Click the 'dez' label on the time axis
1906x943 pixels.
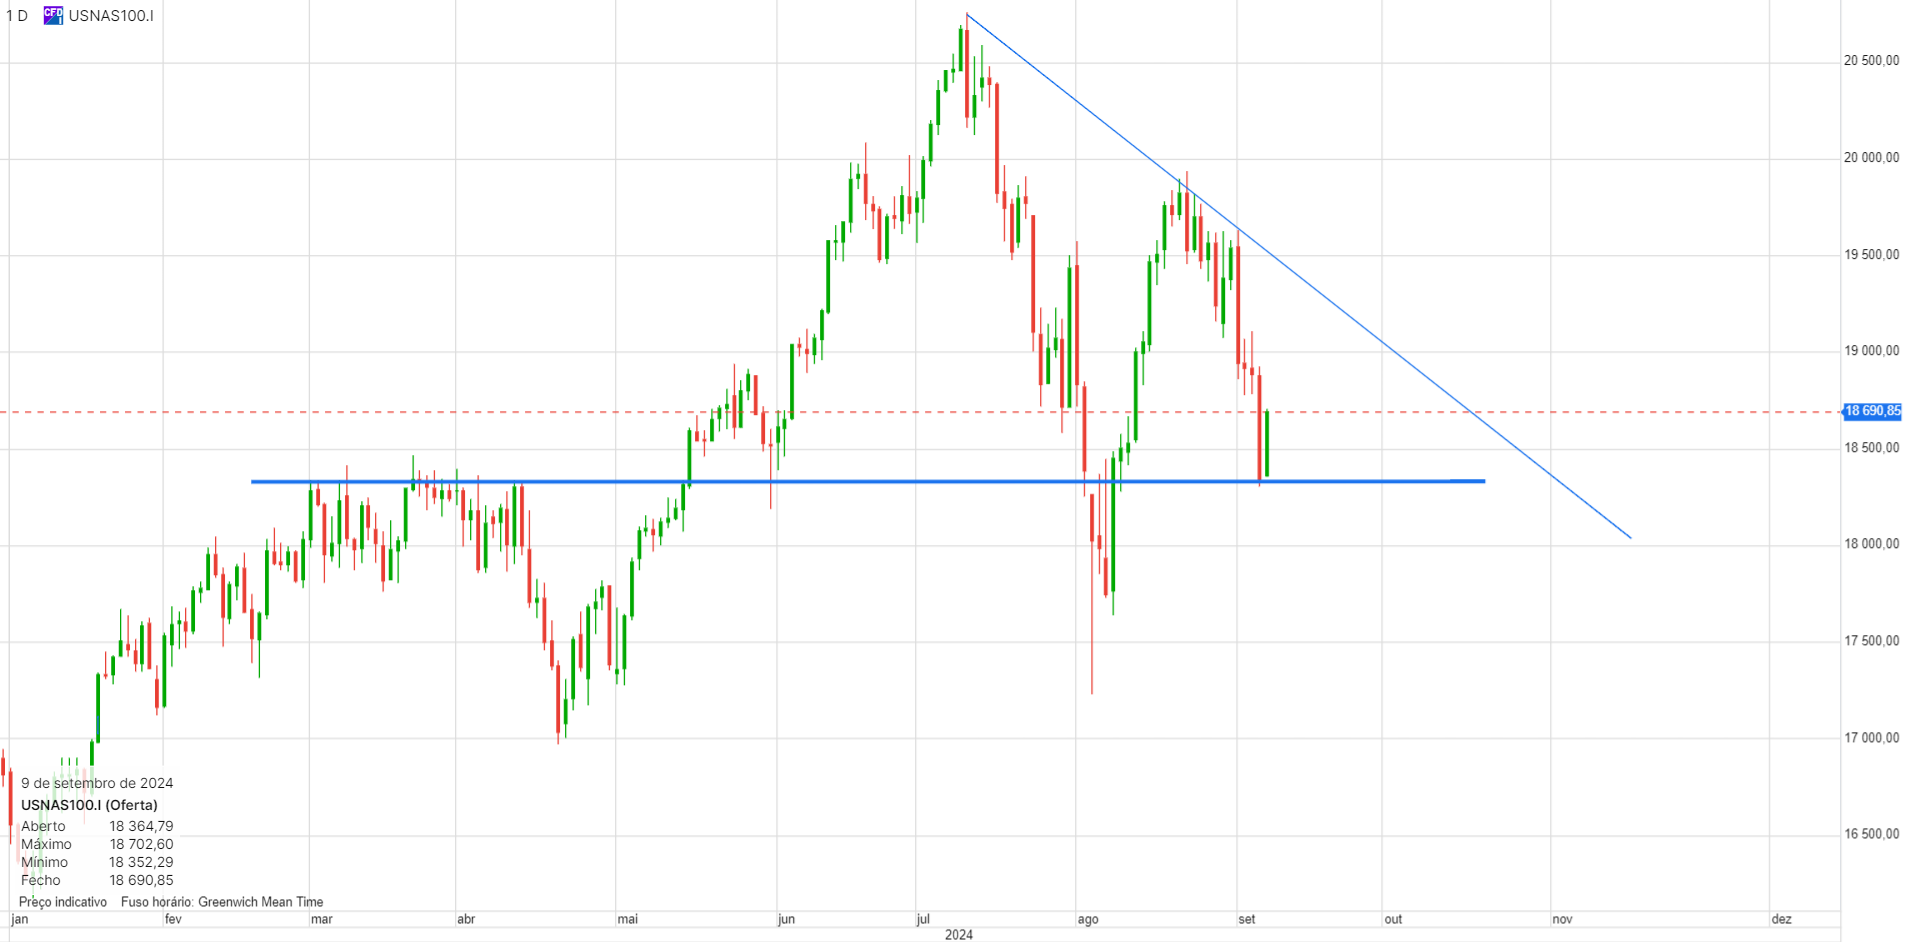[x=1781, y=919]
